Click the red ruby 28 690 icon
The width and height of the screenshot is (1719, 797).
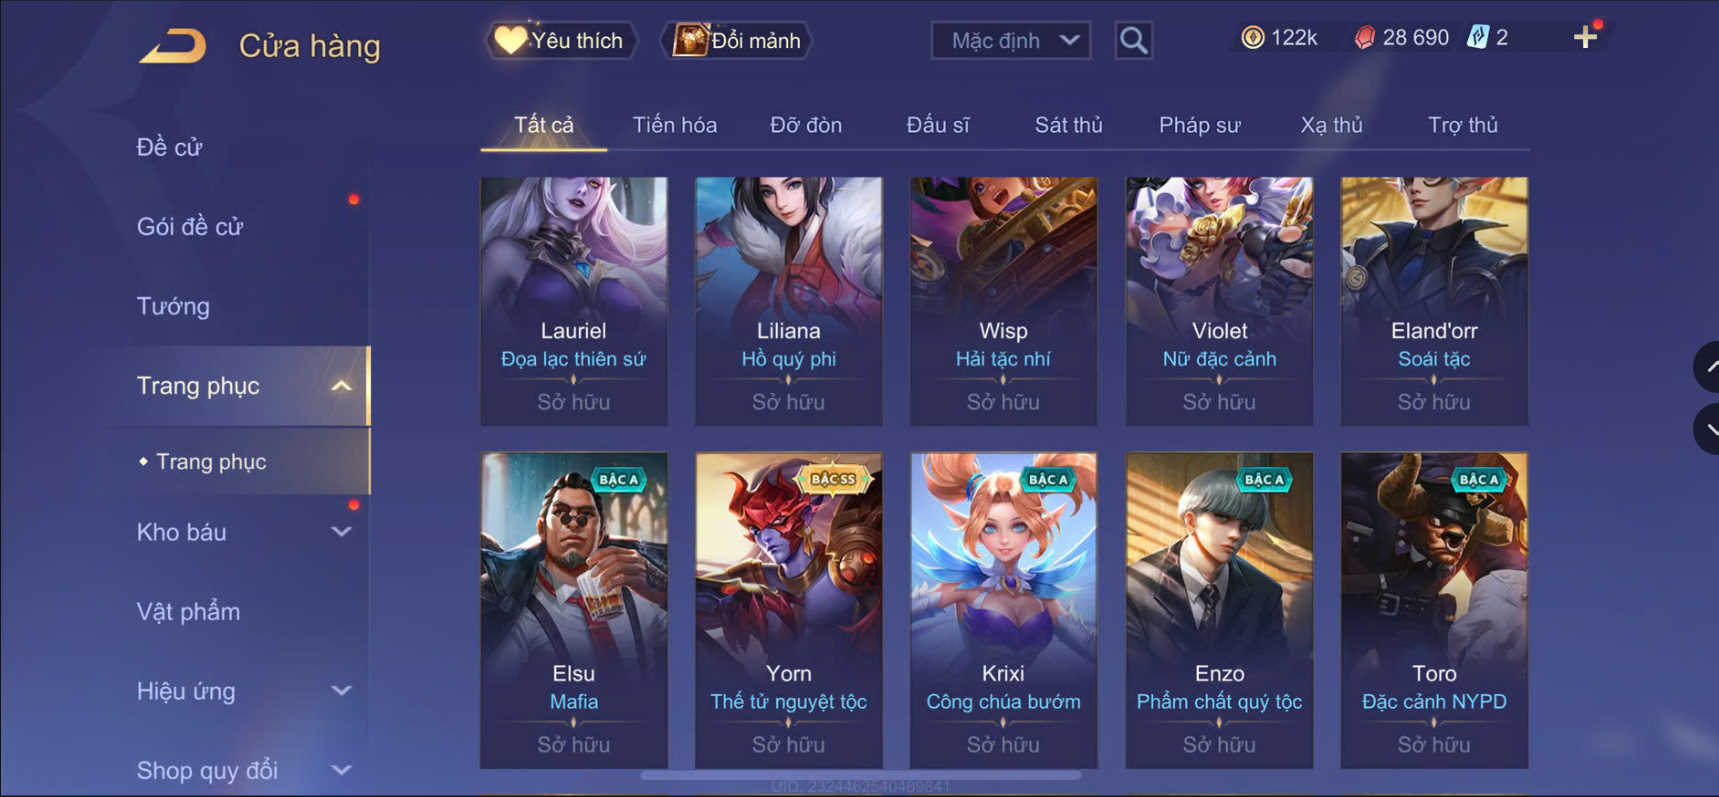tap(1364, 38)
